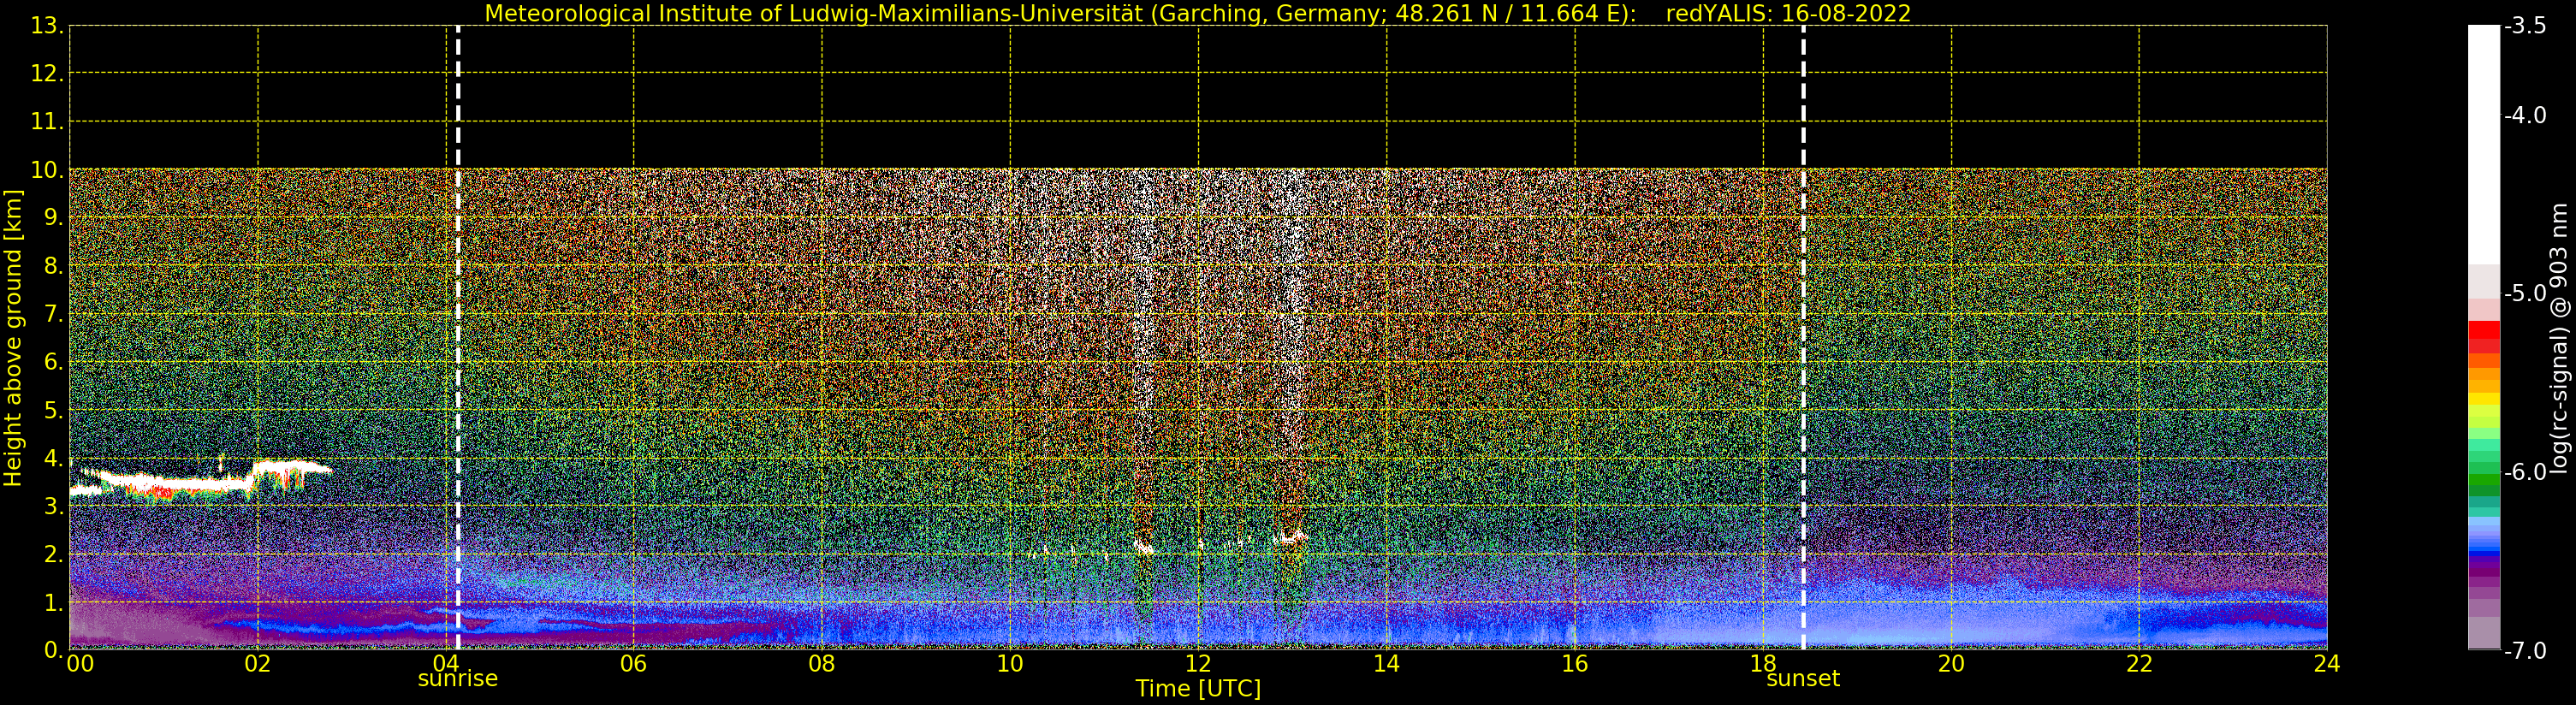Click the 7 km height tick label
The image size is (2576, 705).
tap(53, 314)
